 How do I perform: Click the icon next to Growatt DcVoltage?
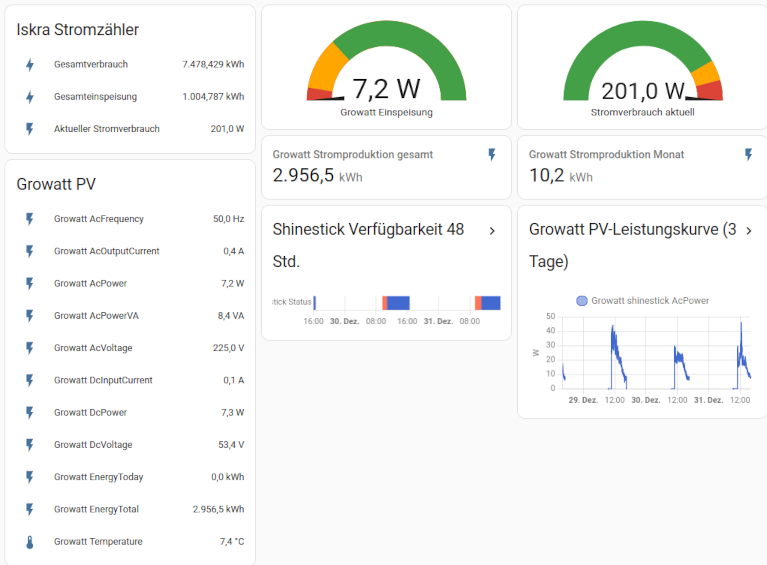(30, 445)
